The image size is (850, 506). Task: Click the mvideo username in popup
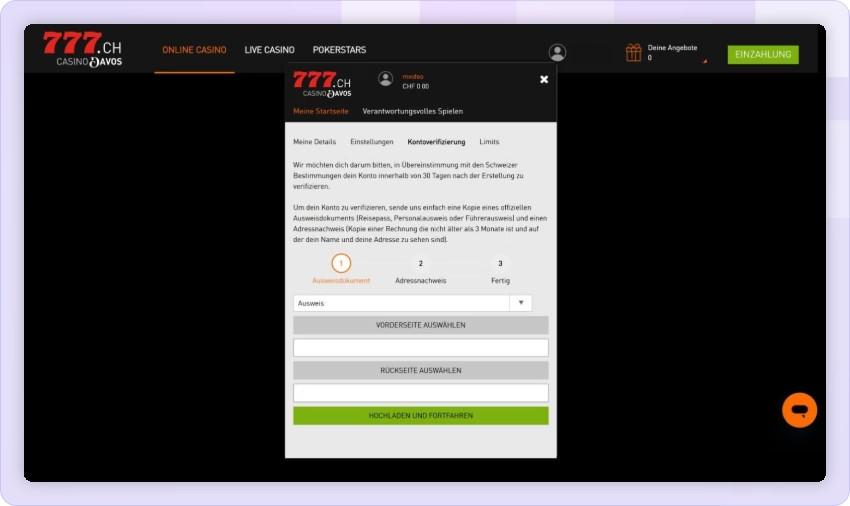413,76
